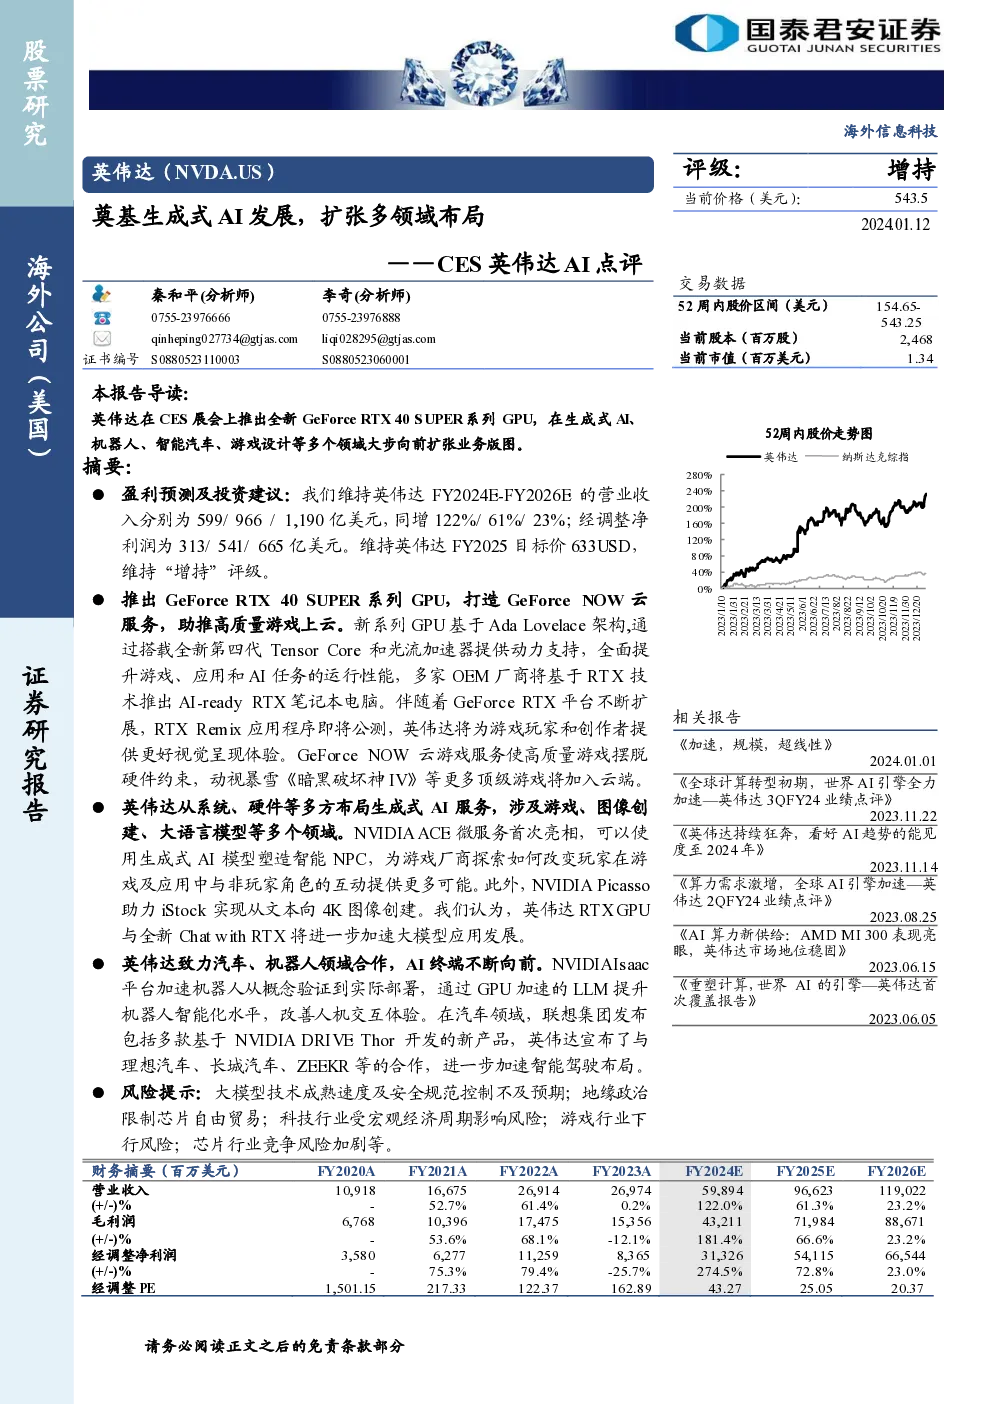This screenshot has height=1404, width=993.
Task: Click the 摘要 heading
Action: pyautogui.click(x=107, y=467)
